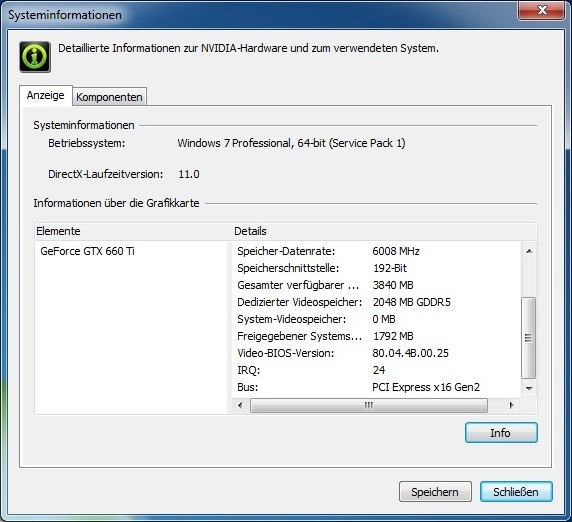The image size is (572, 522).
Task: Click the 80.04.4B.00.25 BIOS value
Action: 410,353
